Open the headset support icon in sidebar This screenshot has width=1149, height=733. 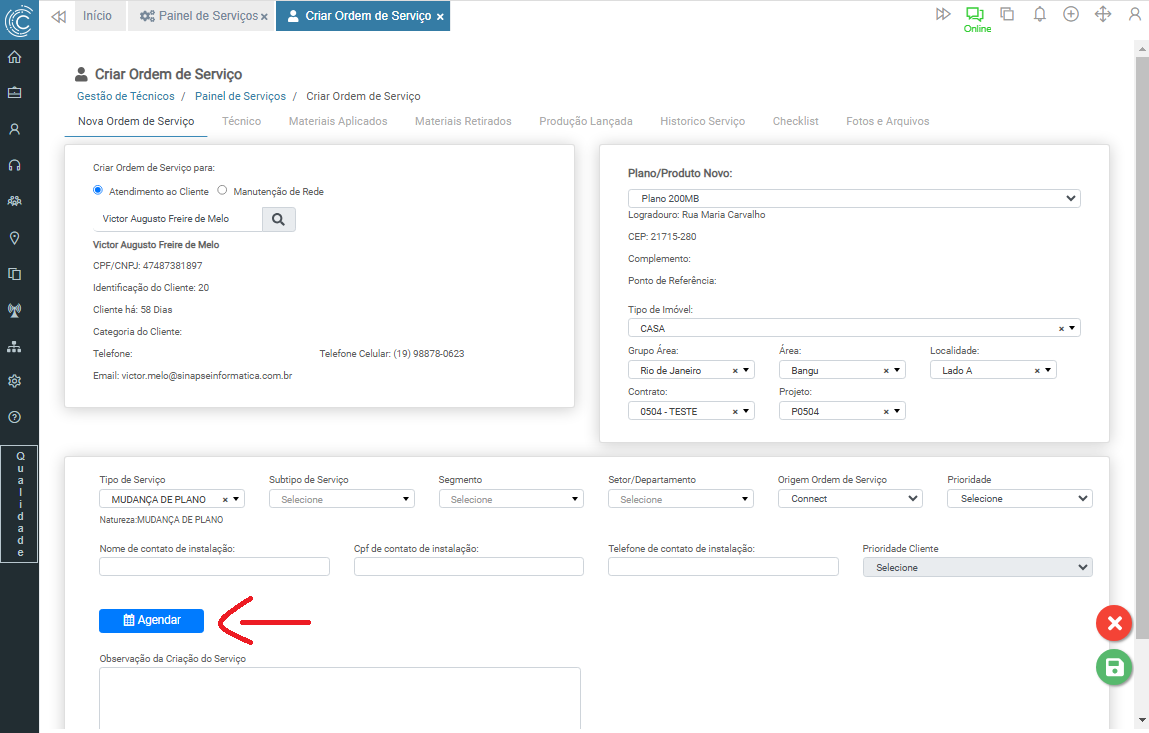[x=15, y=165]
